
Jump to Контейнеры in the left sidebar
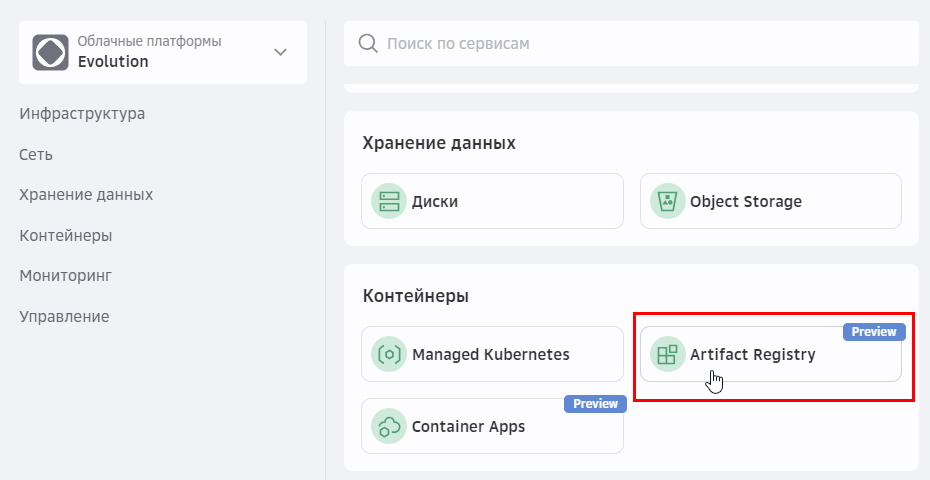[65, 235]
